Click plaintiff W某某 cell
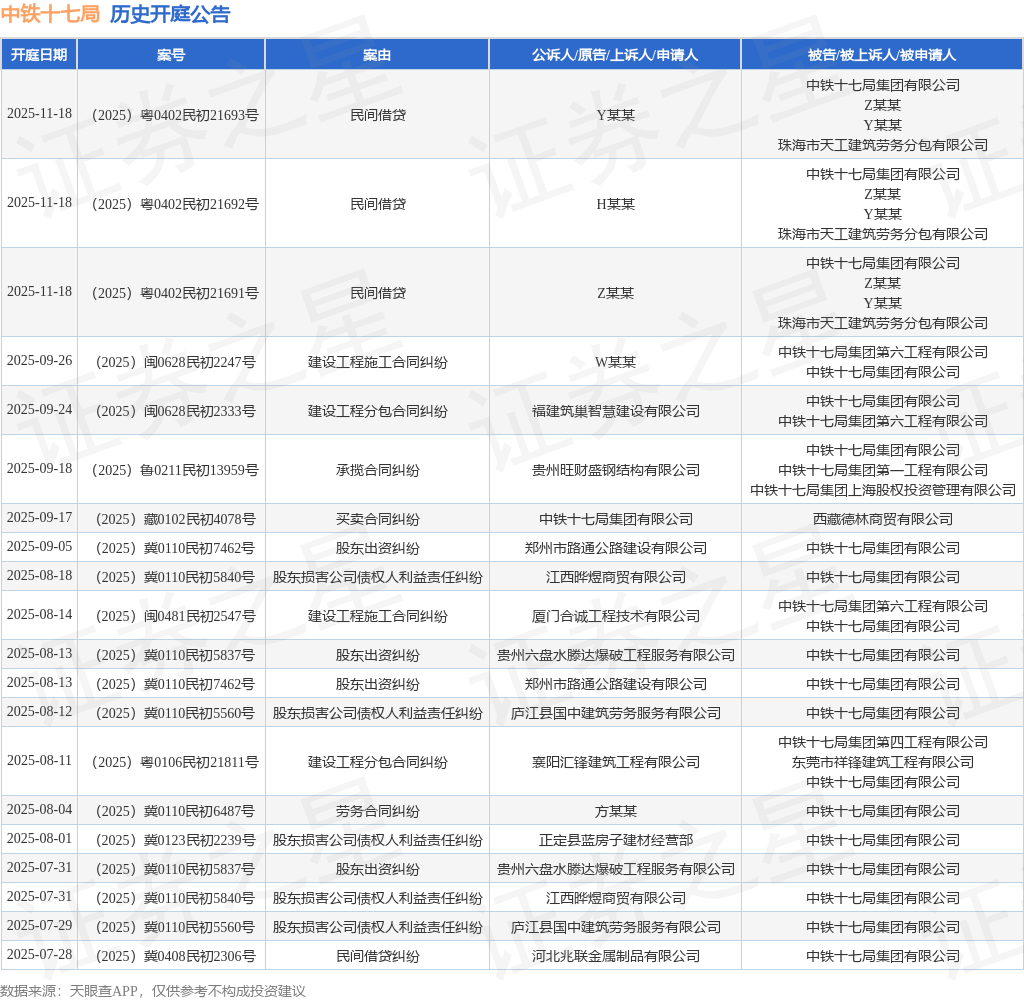This screenshot has height=1000, width=1024. (x=615, y=362)
